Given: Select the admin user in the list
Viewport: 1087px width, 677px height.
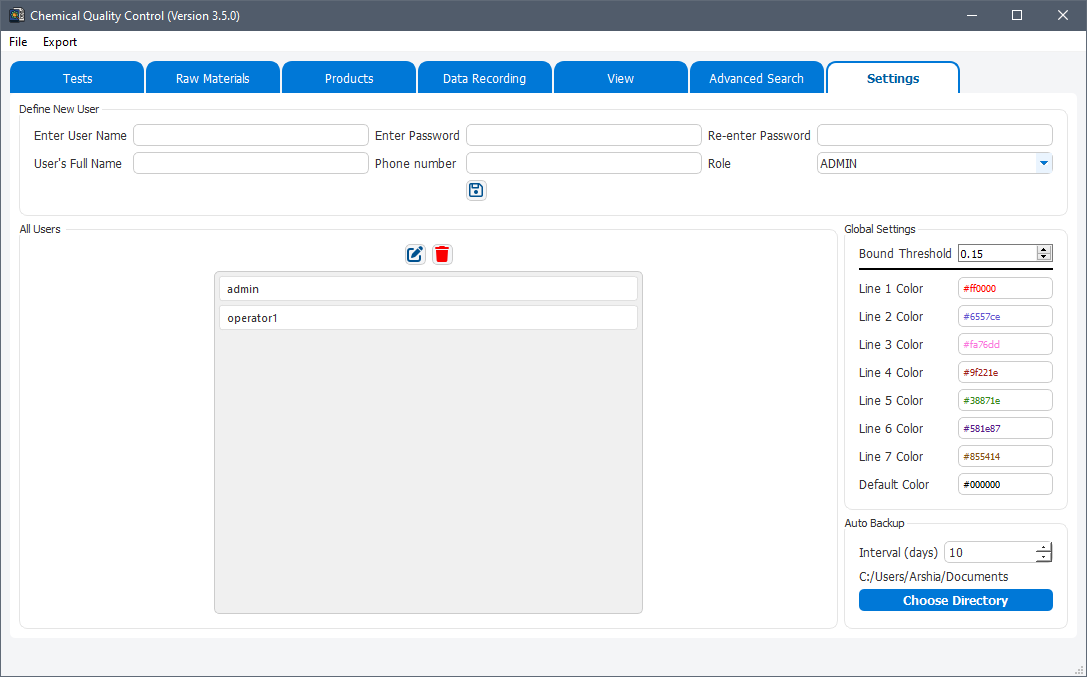Looking at the screenshot, I should click(428, 288).
